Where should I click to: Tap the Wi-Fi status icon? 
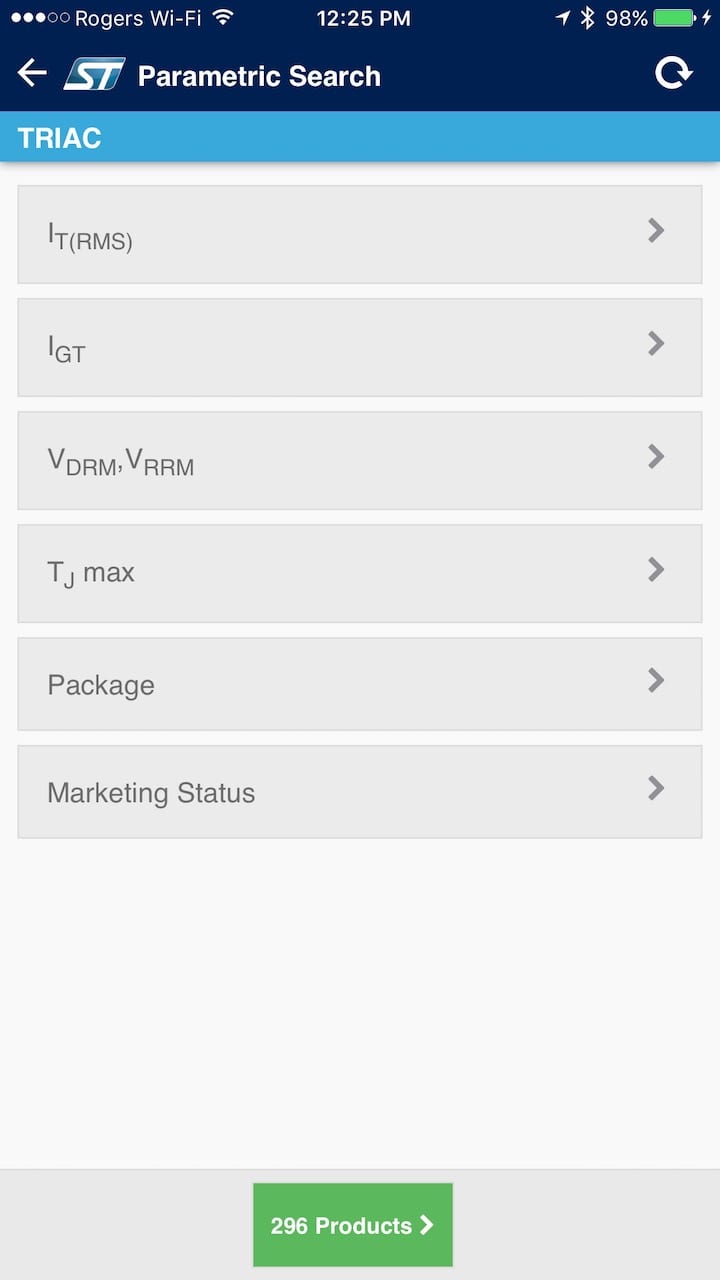click(223, 17)
